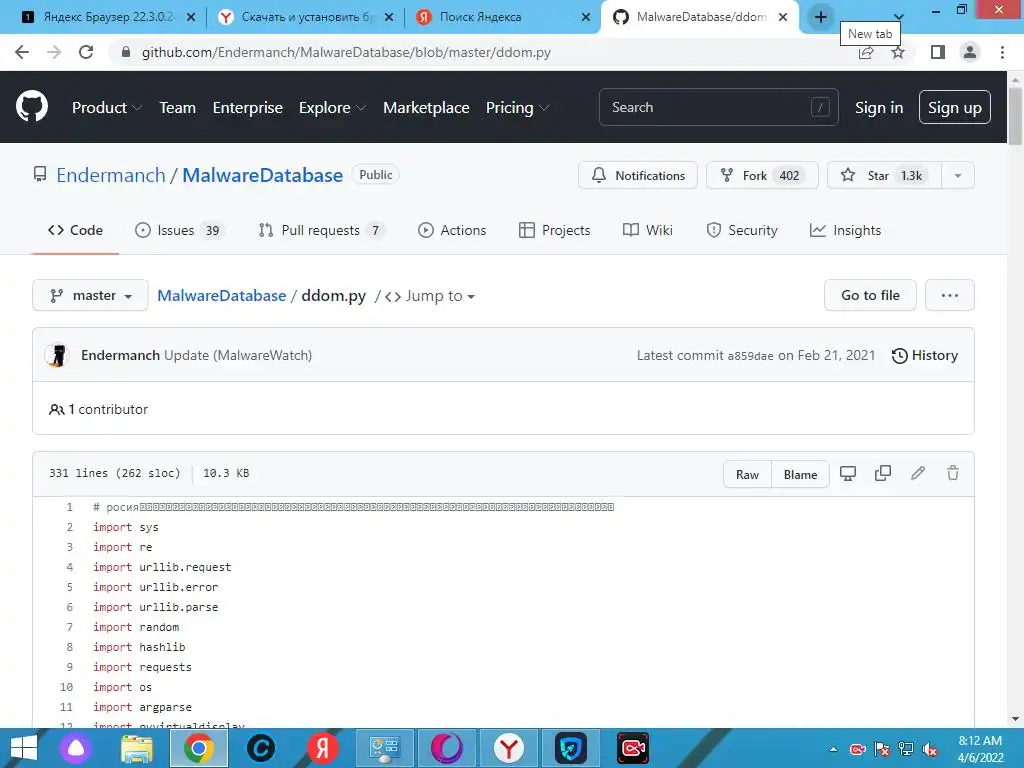This screenshot has width=1024, height=768.
Task: Open the browser profile avatar icon
Action: 970,52
